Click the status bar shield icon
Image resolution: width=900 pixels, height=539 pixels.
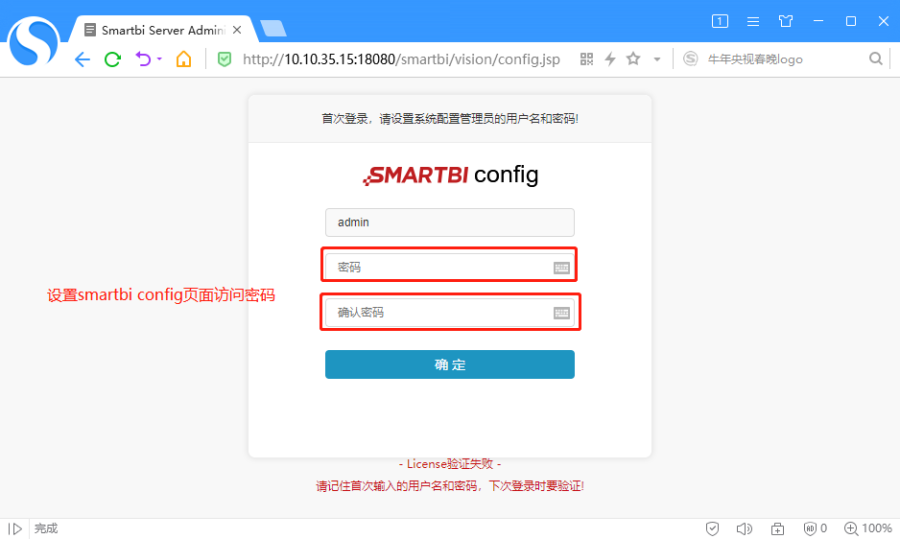[x=712, y=529]
